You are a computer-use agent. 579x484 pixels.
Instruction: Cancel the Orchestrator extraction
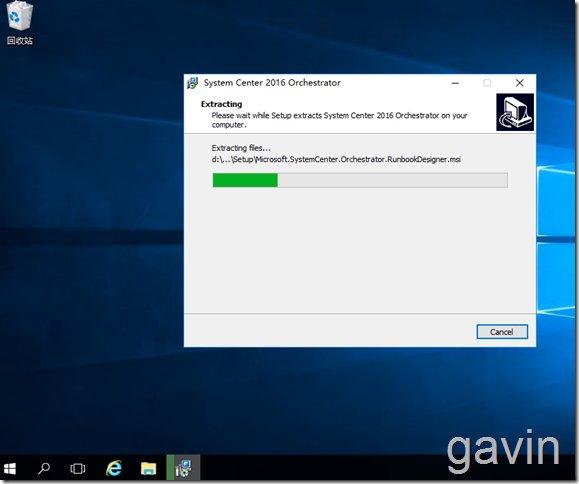pos(502,332)
